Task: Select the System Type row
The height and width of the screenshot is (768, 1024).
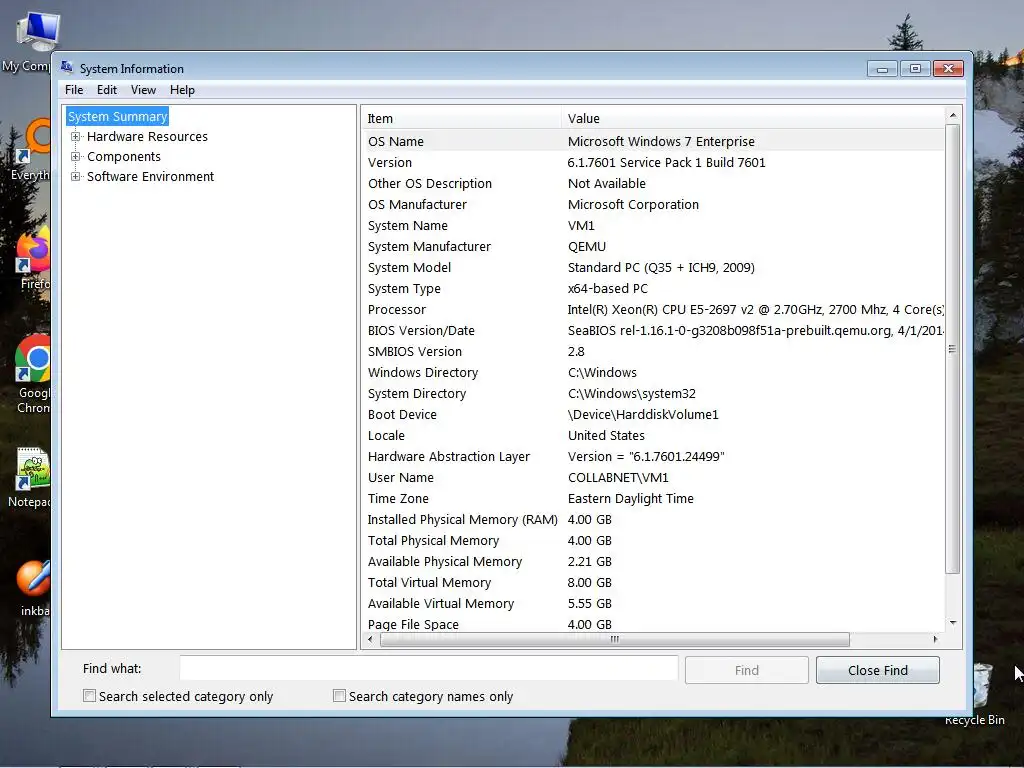Action: 653,288
